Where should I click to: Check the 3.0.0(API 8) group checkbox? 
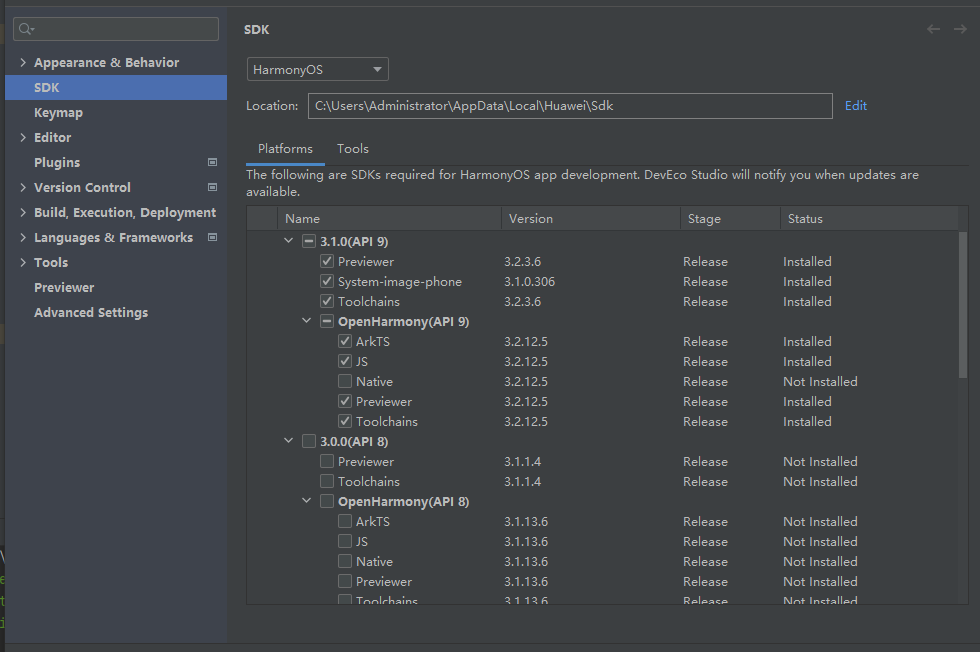[309, 441]
